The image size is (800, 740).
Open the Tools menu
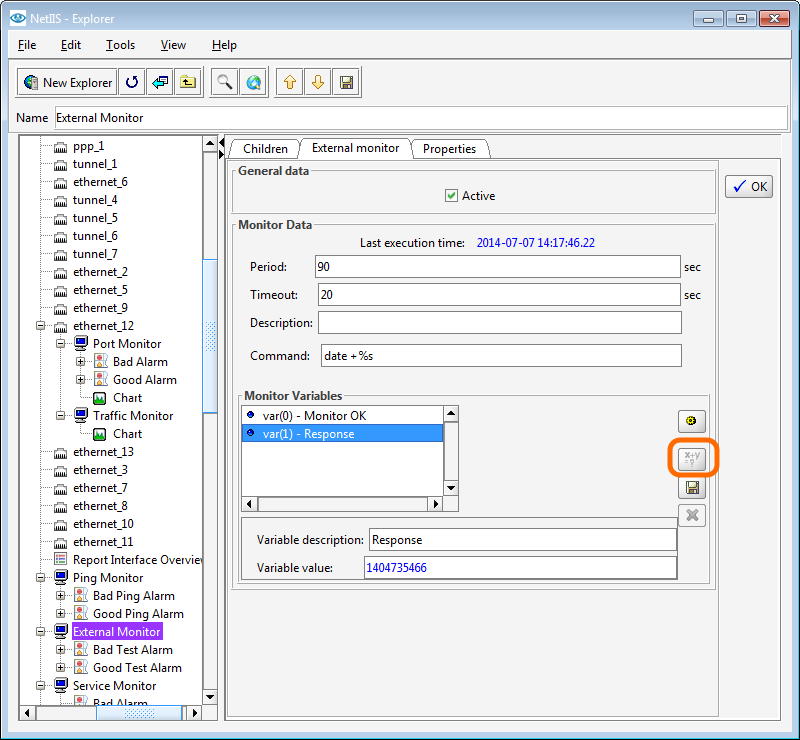[120, 45]
